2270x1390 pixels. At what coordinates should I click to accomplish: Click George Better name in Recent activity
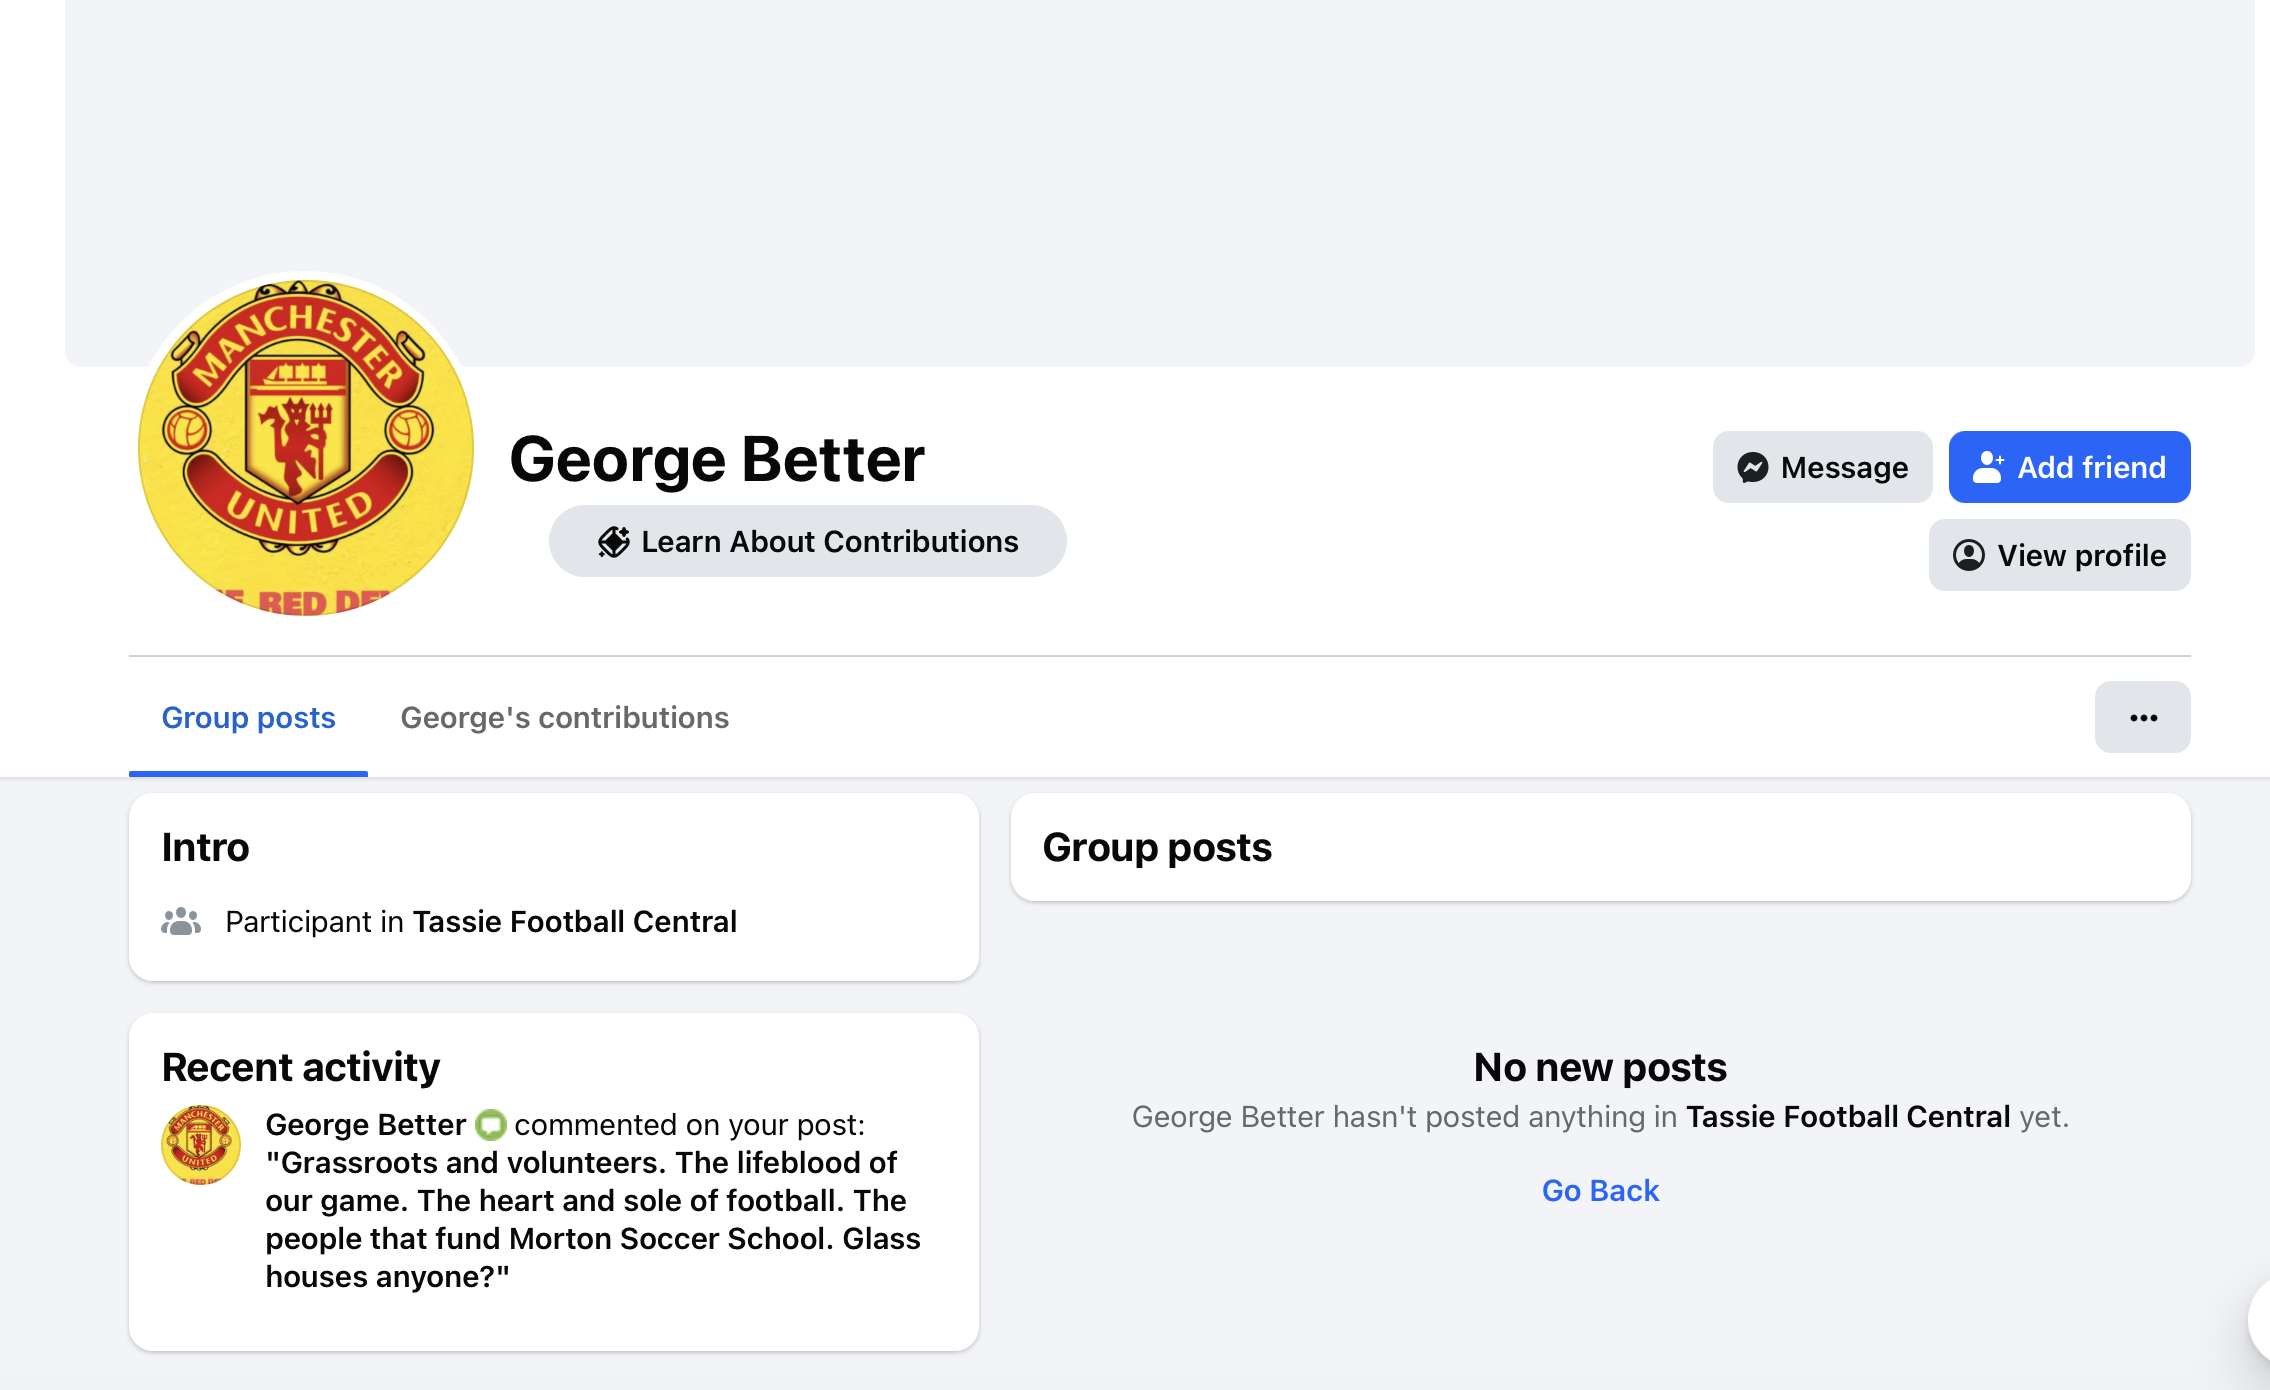point(365,1124)
